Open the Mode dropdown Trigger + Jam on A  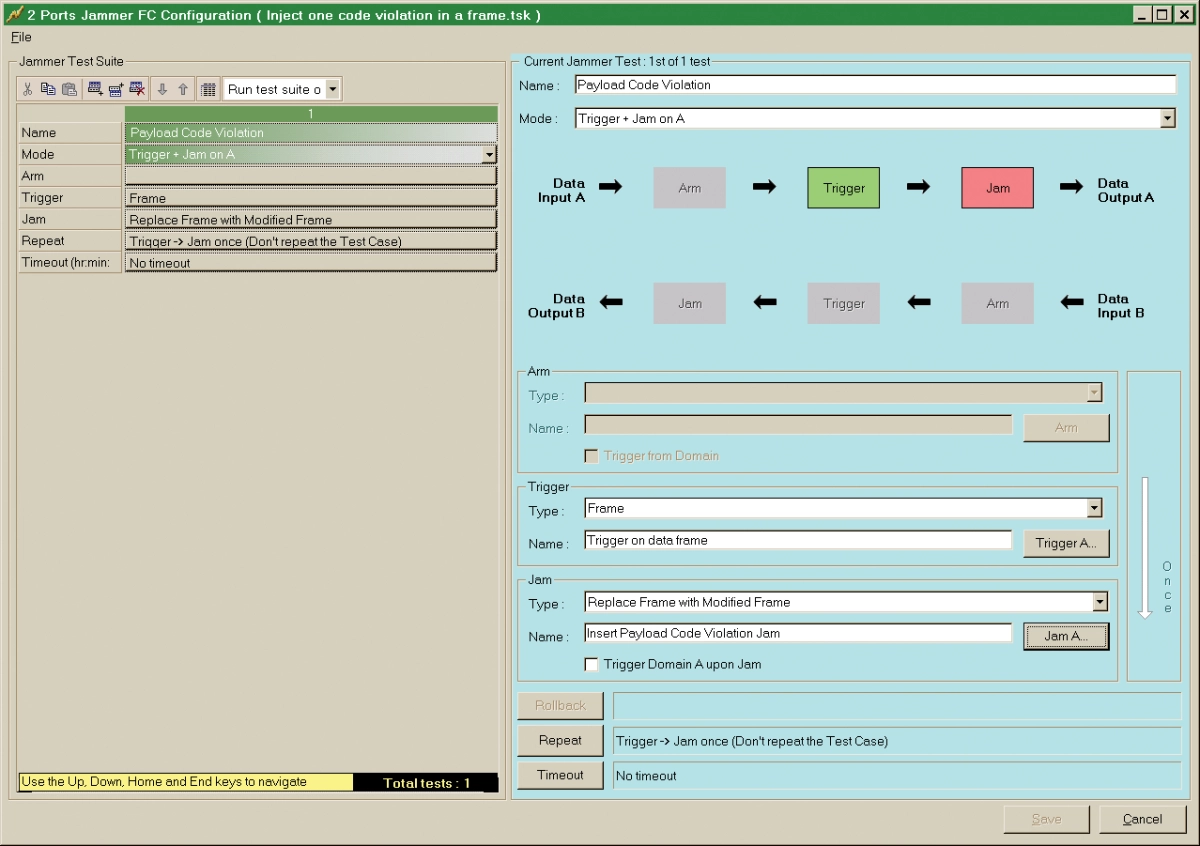pos(1167,118)
